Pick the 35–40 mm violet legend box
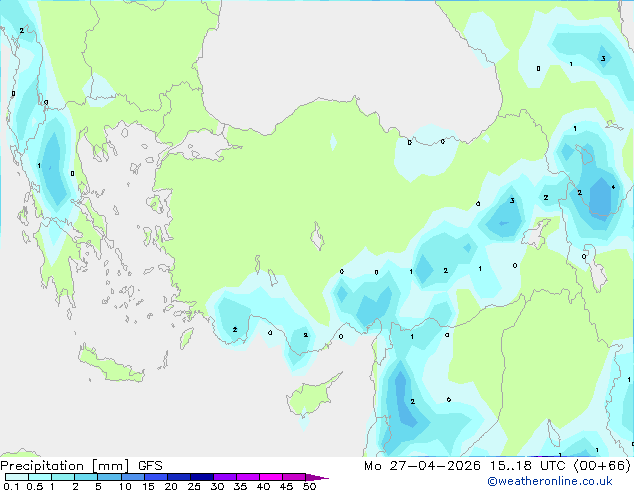Screen dimensions: 634x490 [x=248, y=477]
